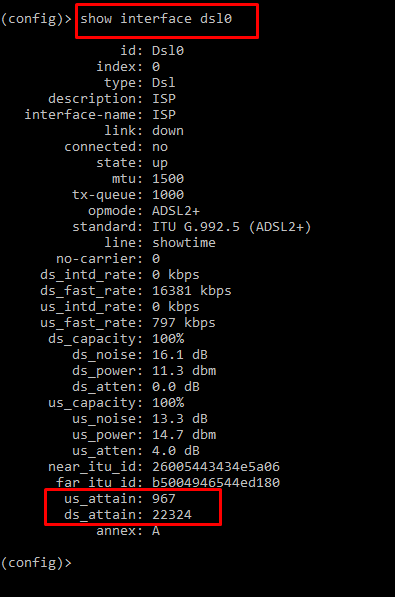Click the mtu value 1500
The height and width of the screenshot is (597, 395).
click(168, 179)
